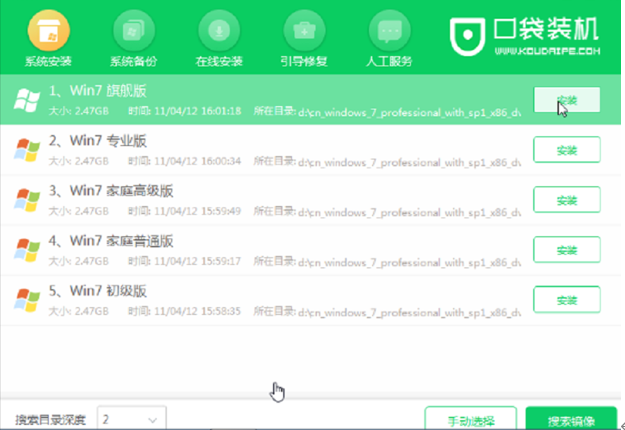This screenshot has width=625, height=430.
Task: Click Windows logo beside Win7 专业版
Action: pyautogui.click(x=27, y=150)
